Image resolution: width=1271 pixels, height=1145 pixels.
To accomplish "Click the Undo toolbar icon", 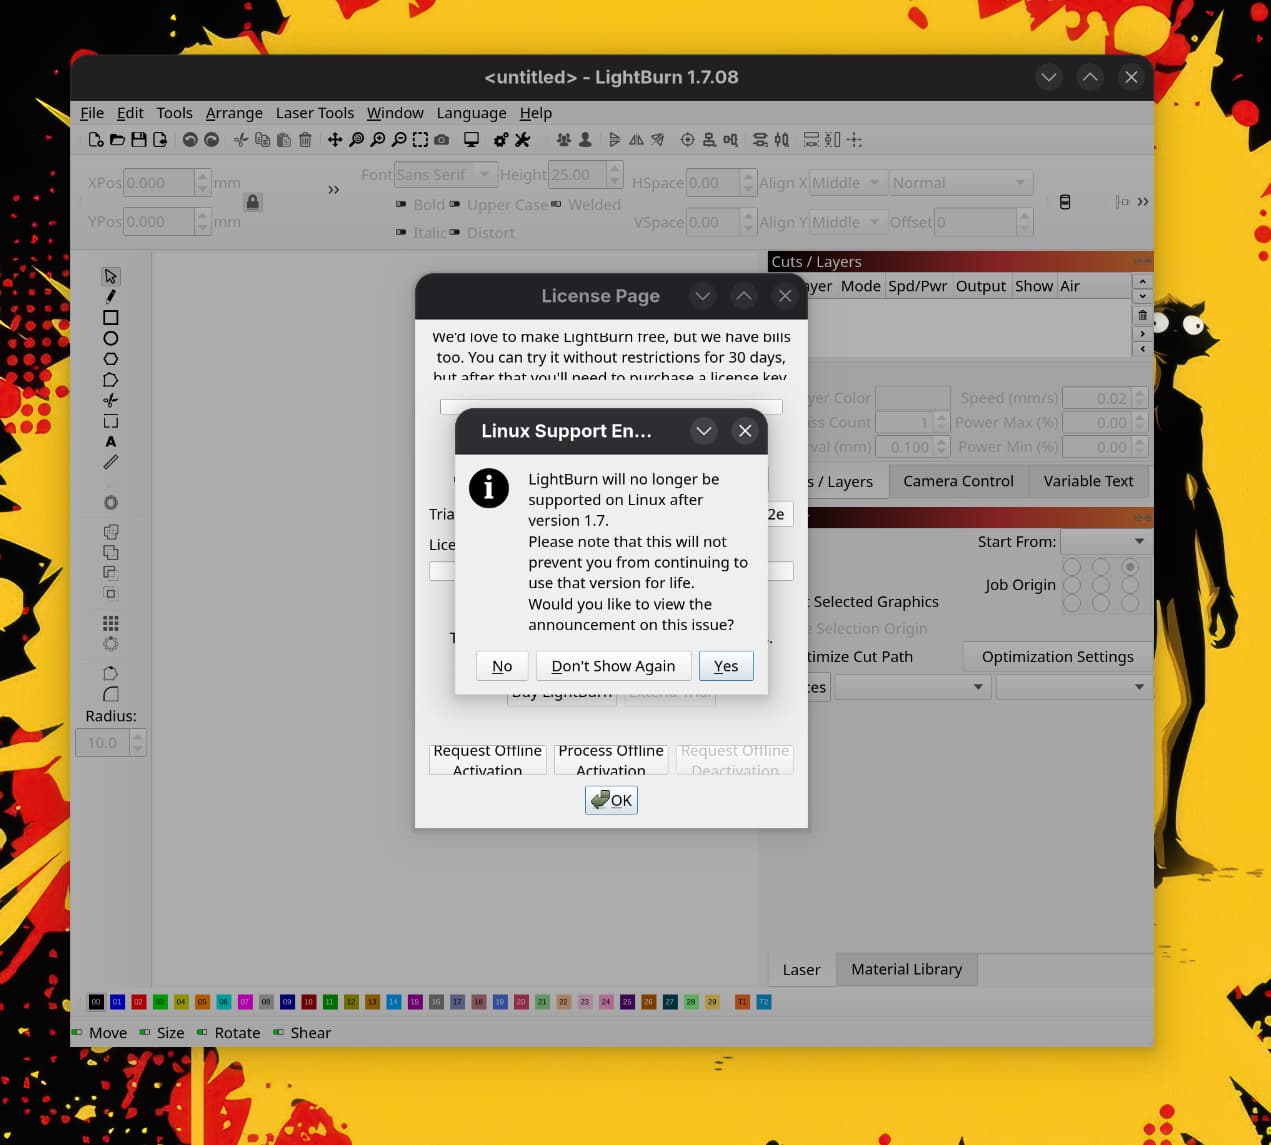I will [x=190, y=140].
